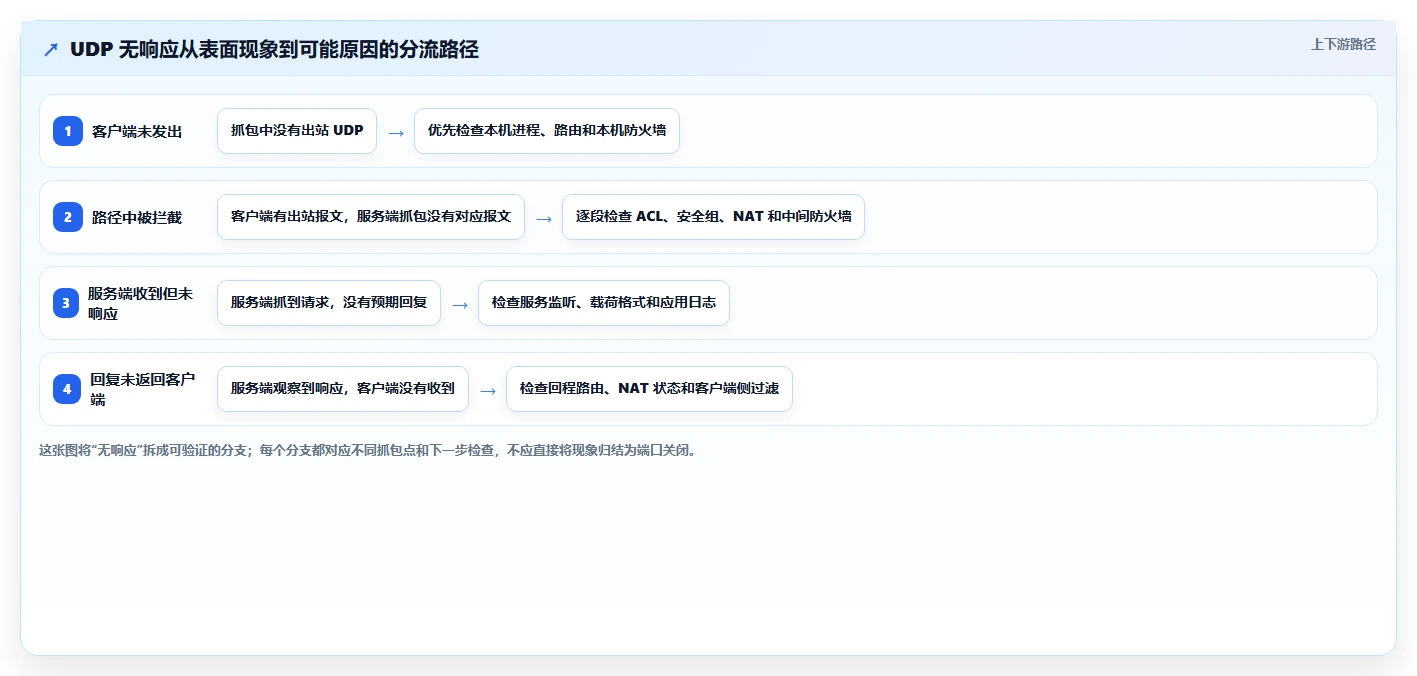This screenshot has height=676, width=1417.
Task: Select the '服务端抓到请求，没有预期回复' chip
Action: [329, 303]
